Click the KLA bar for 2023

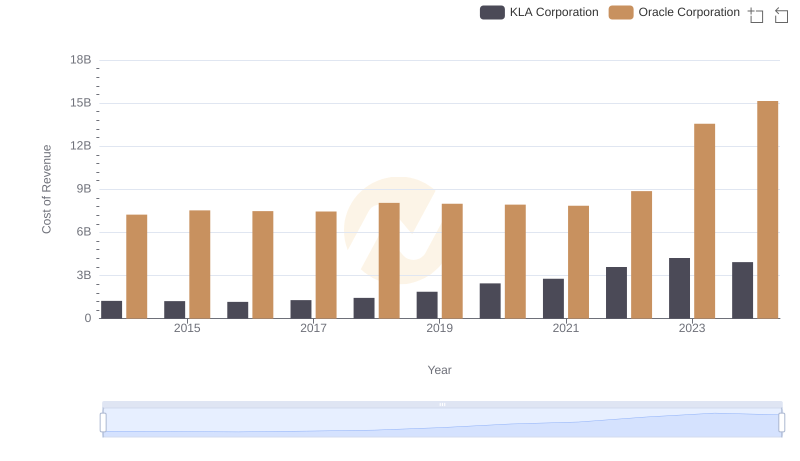680,288
